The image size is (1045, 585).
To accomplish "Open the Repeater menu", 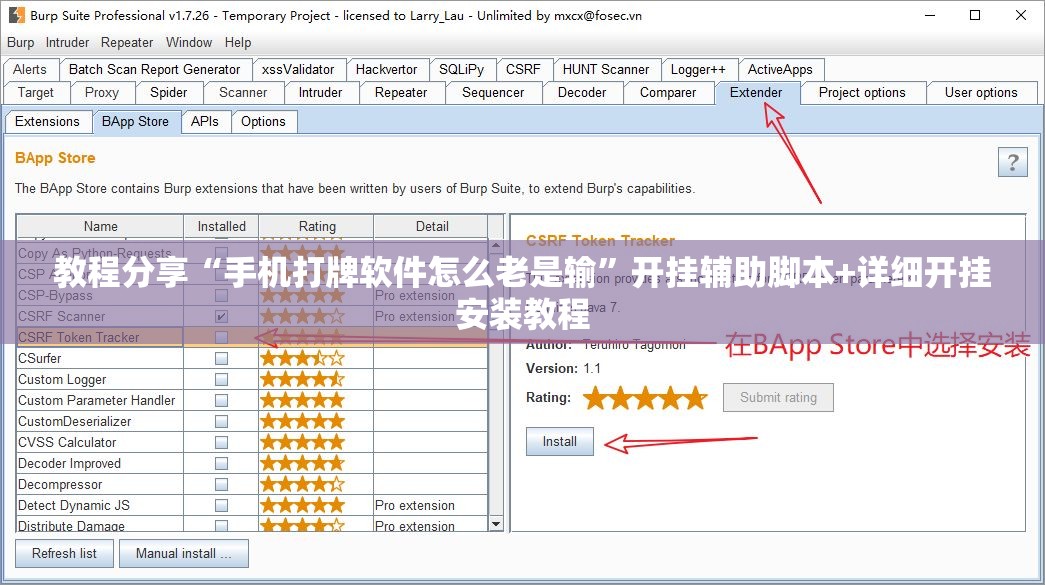I will pyautogui.click(x=127, y=43).
